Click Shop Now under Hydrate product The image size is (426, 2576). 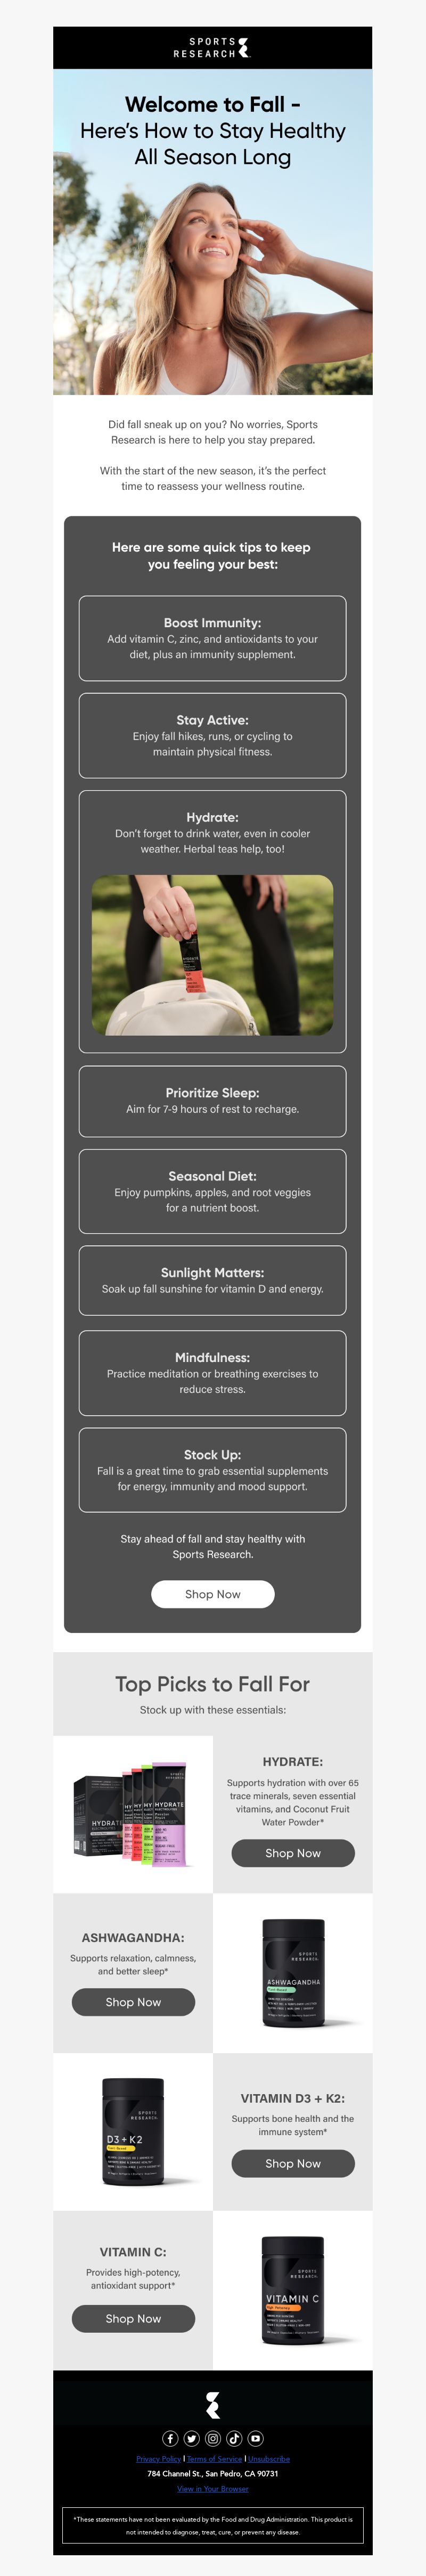[293, 1853]
